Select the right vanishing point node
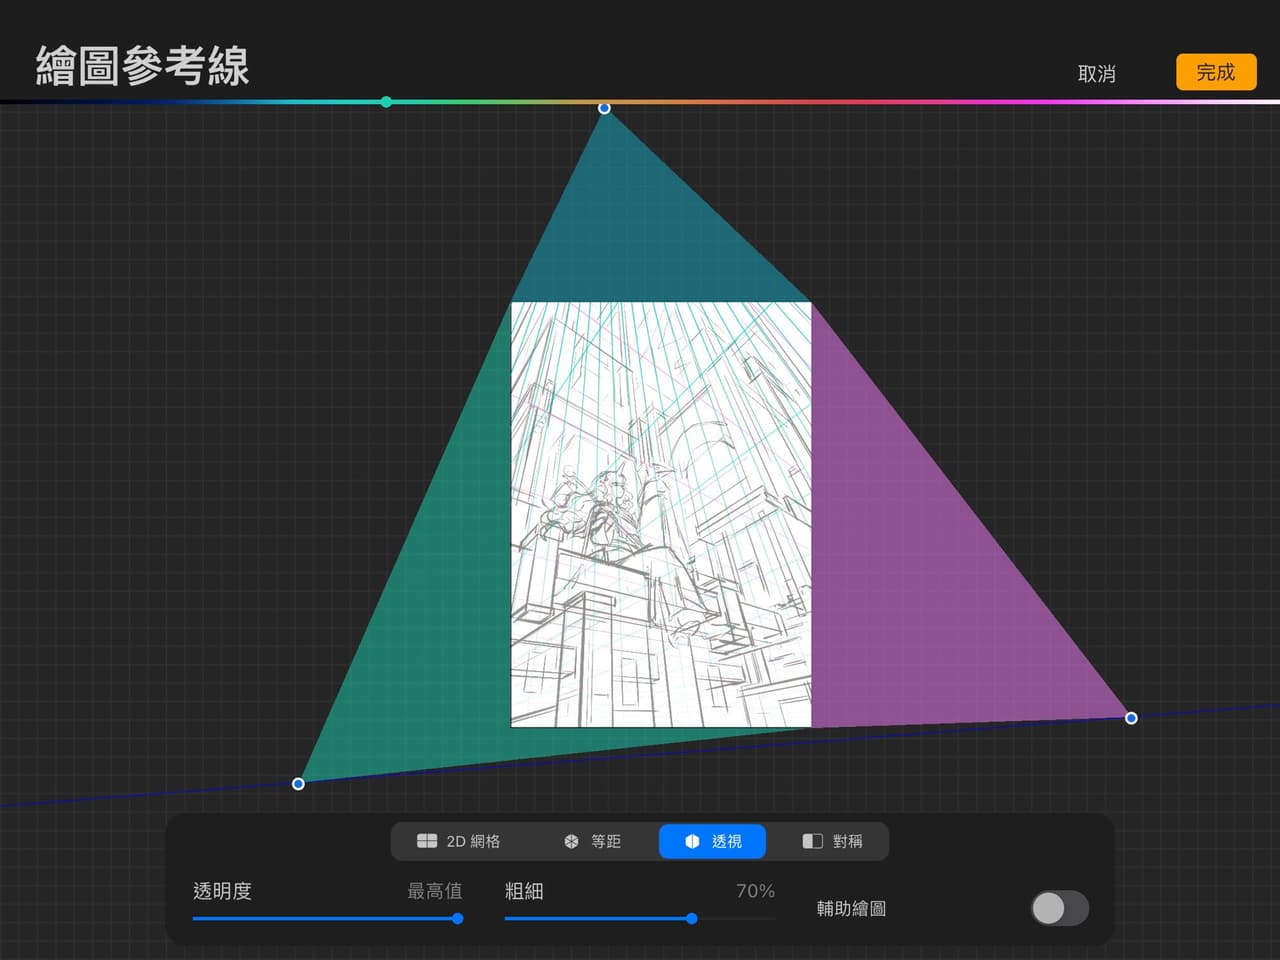 [x=1131, y=718]
